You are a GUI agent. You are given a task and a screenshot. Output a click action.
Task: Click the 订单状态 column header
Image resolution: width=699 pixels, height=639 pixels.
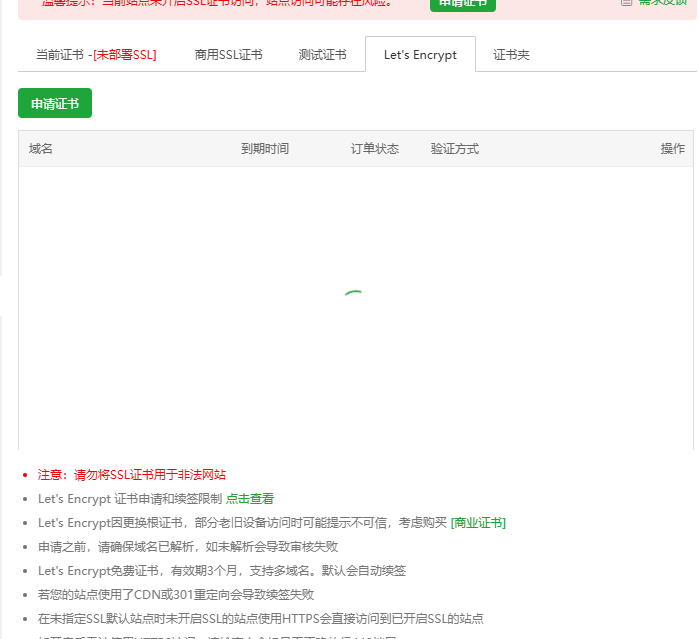[374, 148]
